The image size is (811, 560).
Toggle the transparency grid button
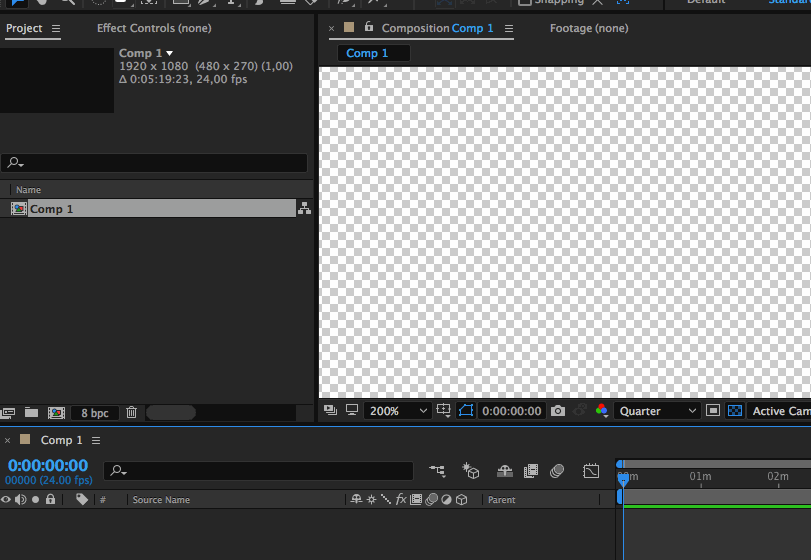coord(735,411)
